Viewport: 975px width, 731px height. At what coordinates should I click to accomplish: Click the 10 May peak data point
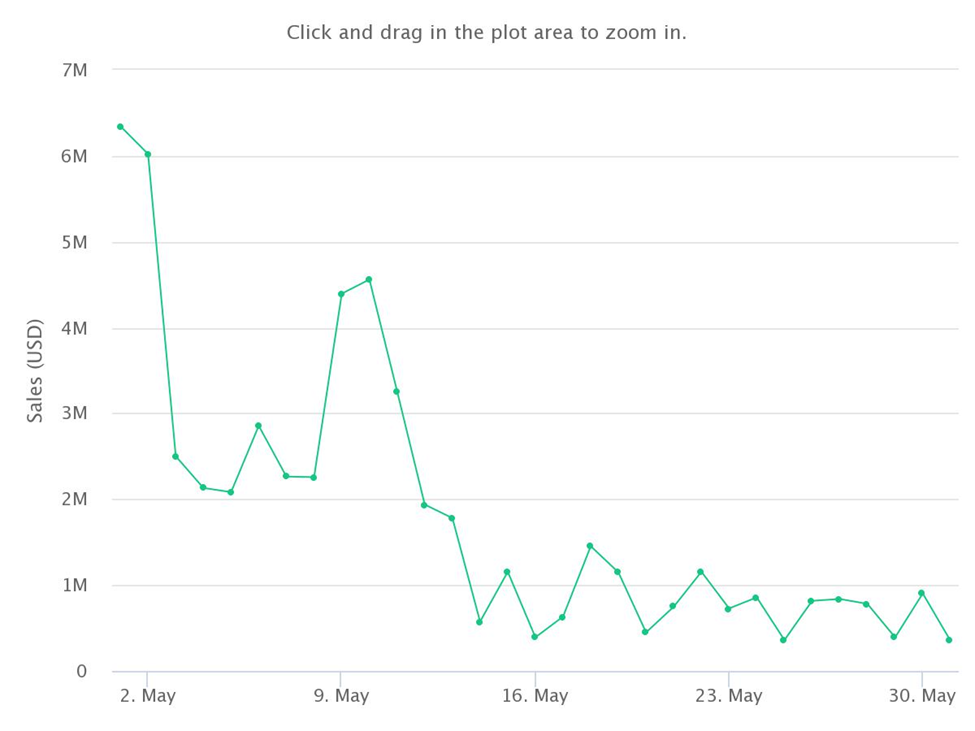point(369,279)
